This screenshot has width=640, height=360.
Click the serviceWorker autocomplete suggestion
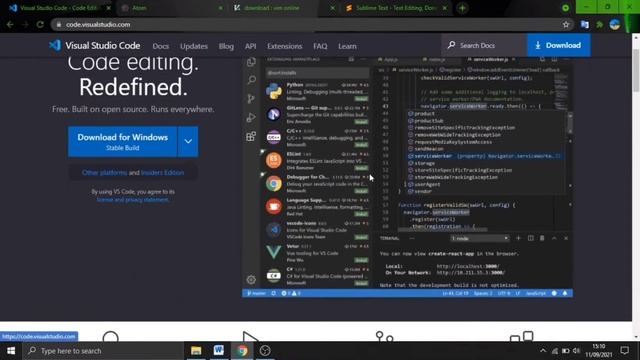pyautogui.click(x=485, y=156)
